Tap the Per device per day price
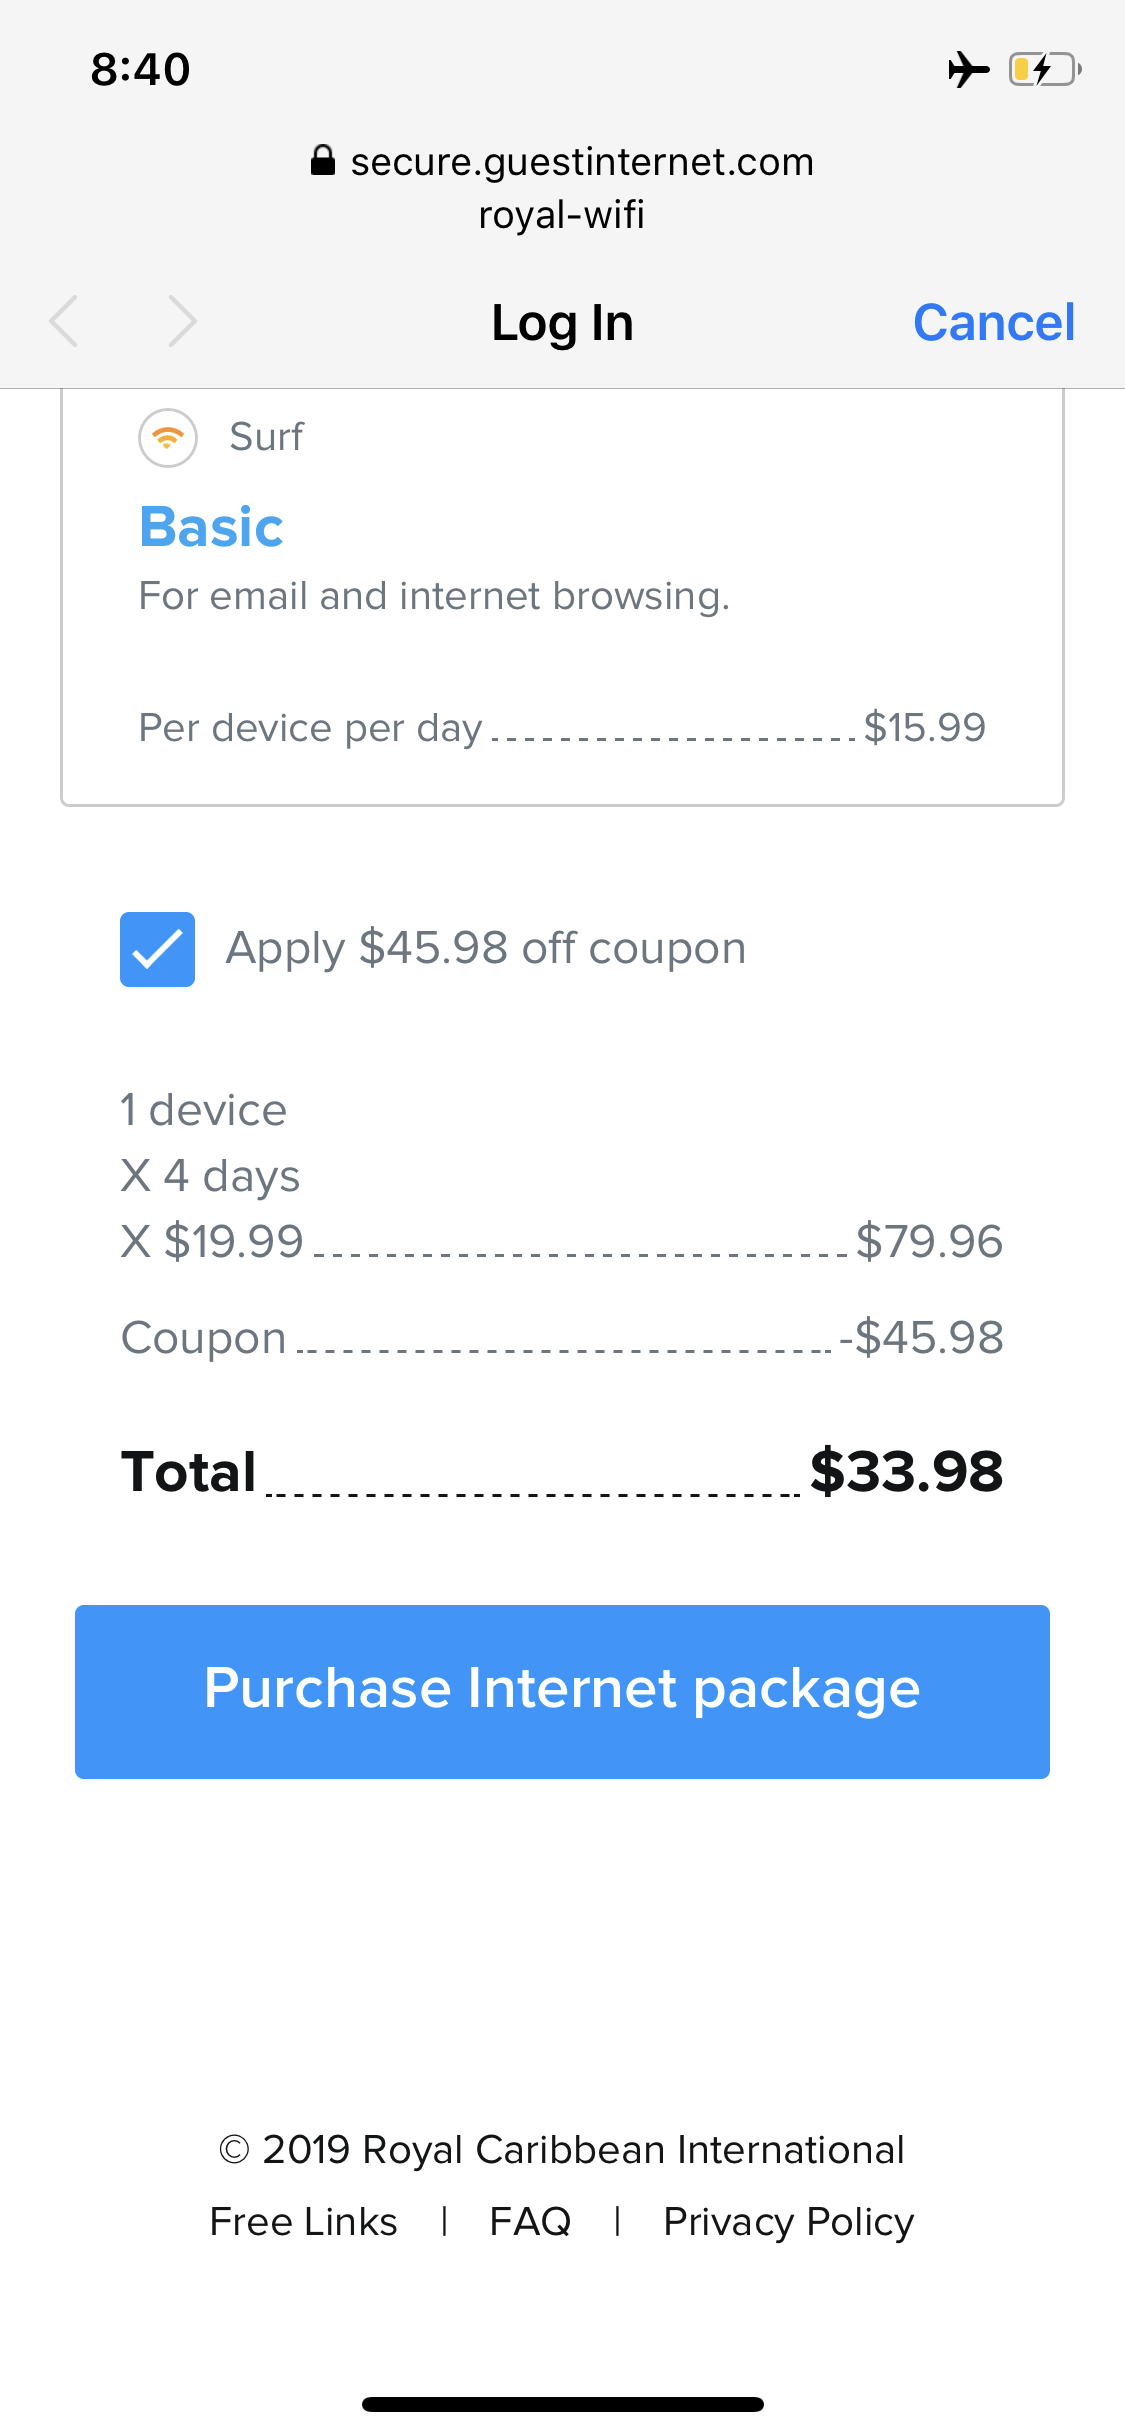The height and width of the screenshot is (2436, 1125). coord(924,727)
